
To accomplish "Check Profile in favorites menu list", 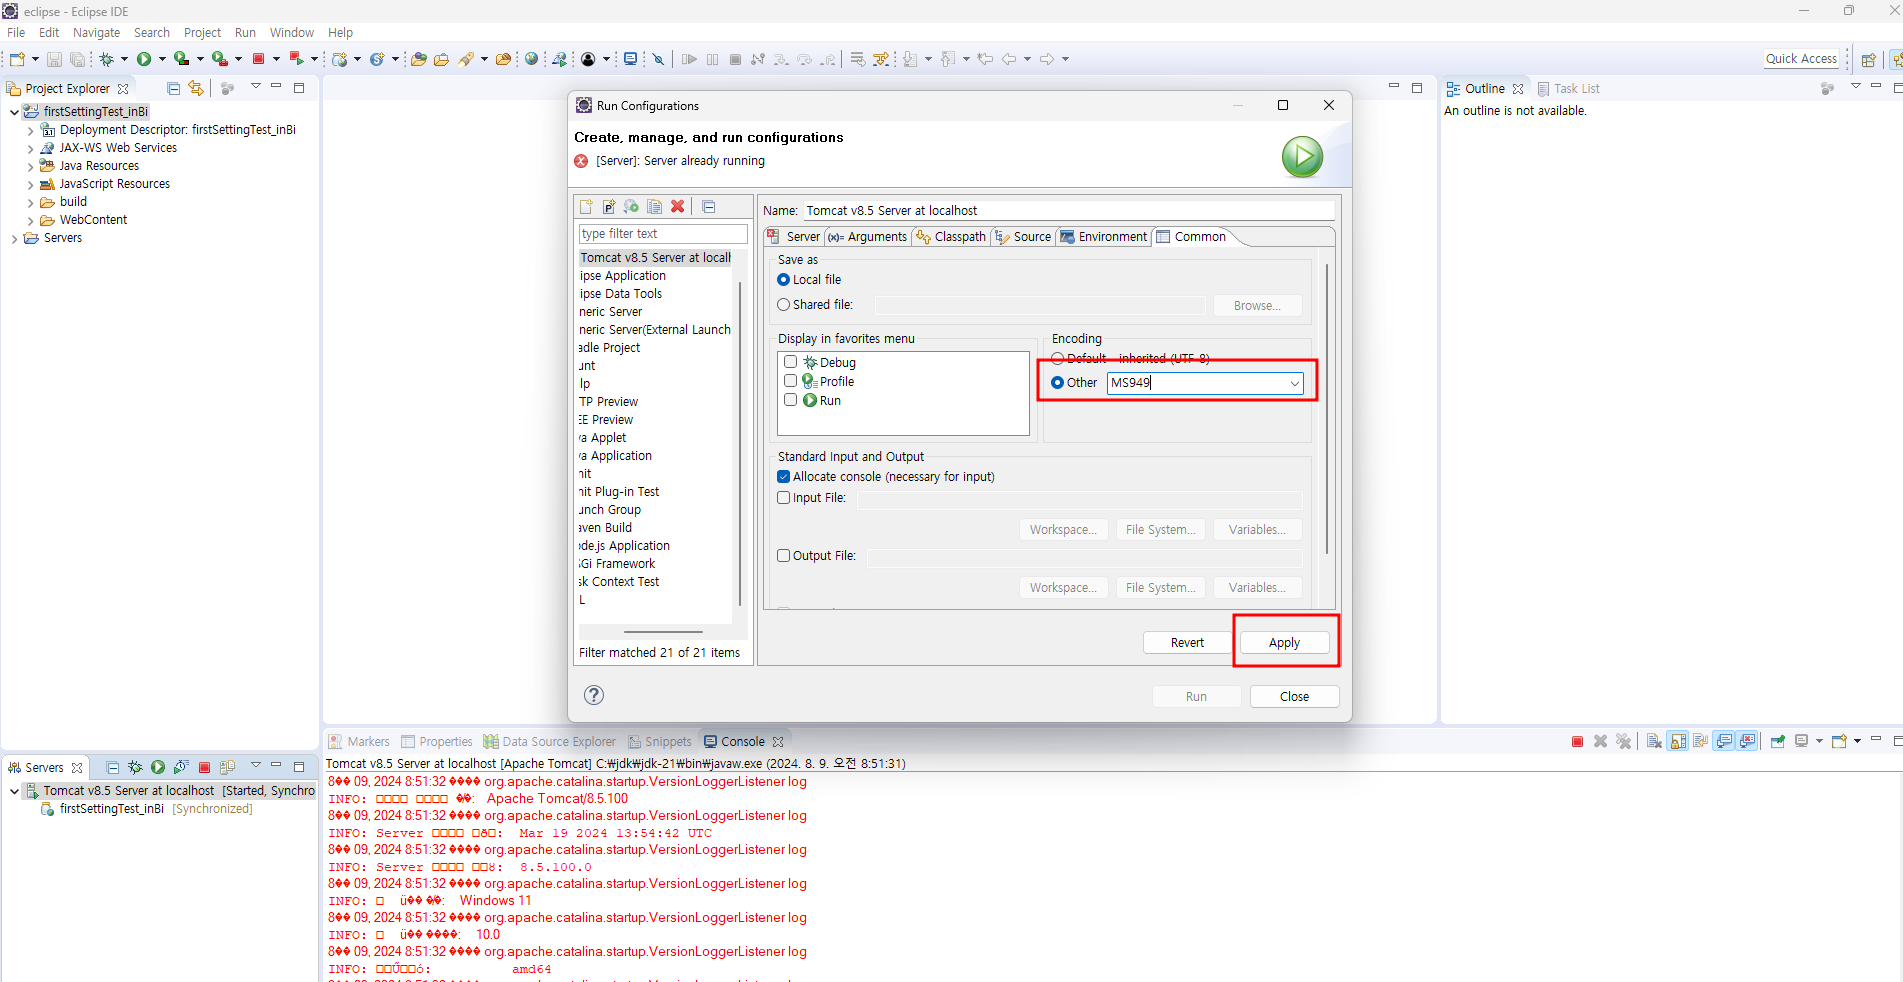I will 790,381.
